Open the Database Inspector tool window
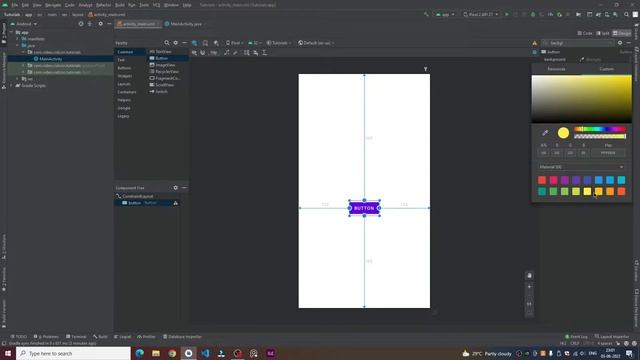 coord(182,337)
